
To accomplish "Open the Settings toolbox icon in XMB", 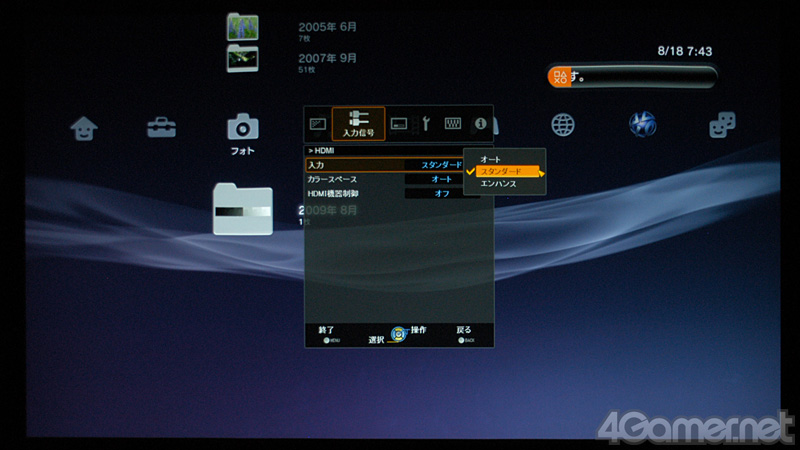I will point(162,128).
